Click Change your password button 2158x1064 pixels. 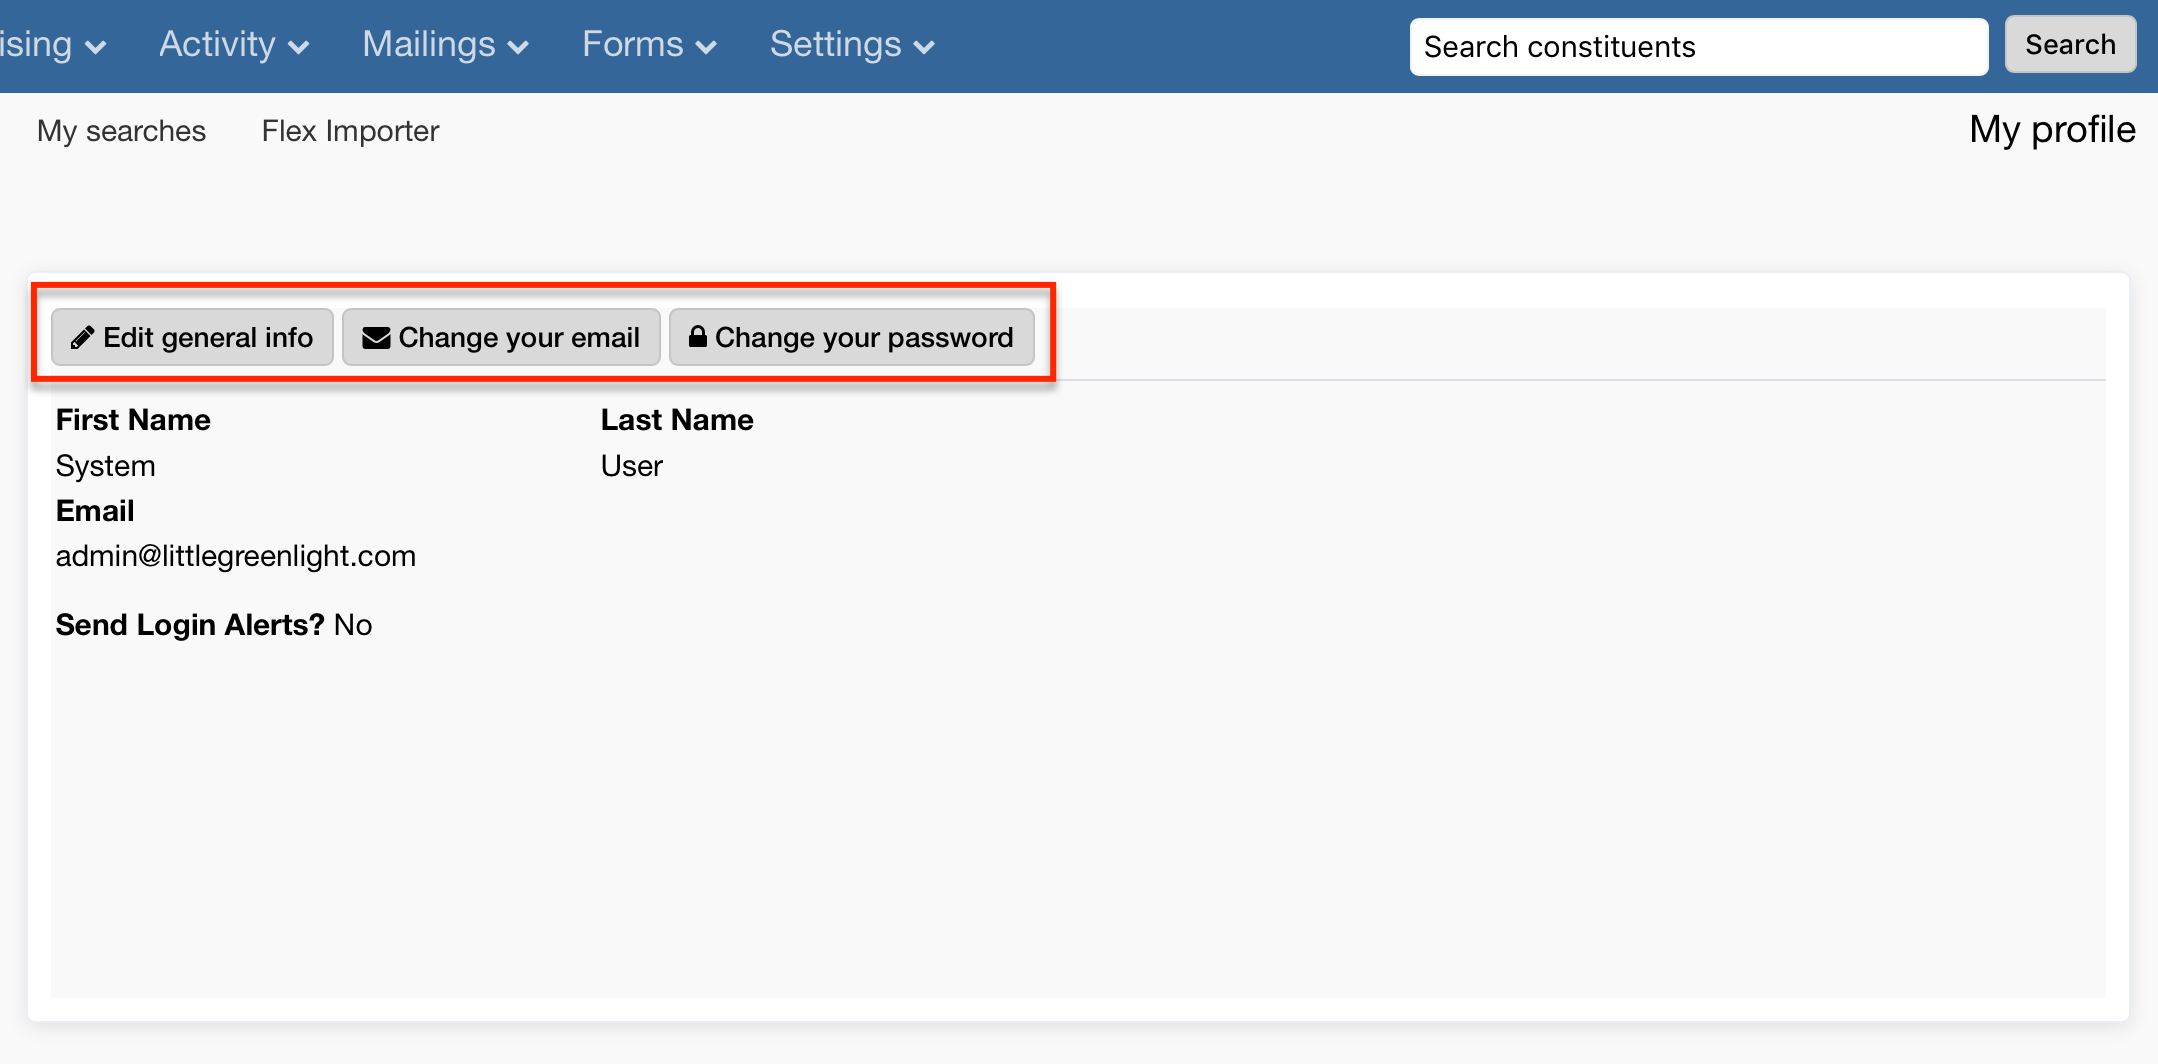(851, 338)
